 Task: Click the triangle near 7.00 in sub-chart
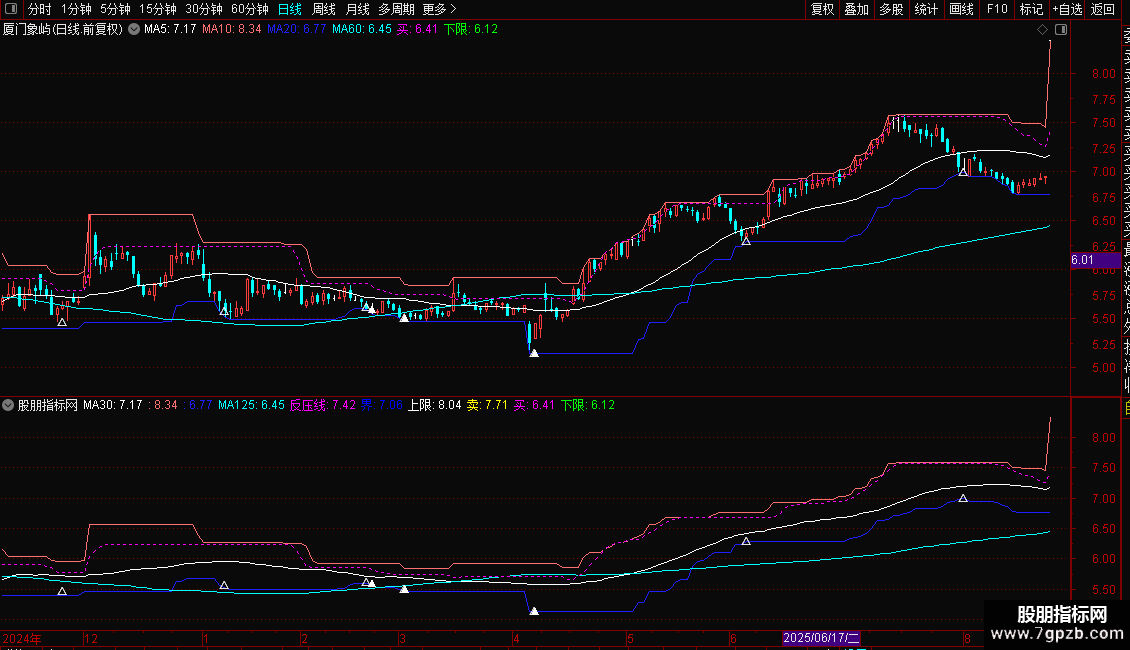point(963,499)
